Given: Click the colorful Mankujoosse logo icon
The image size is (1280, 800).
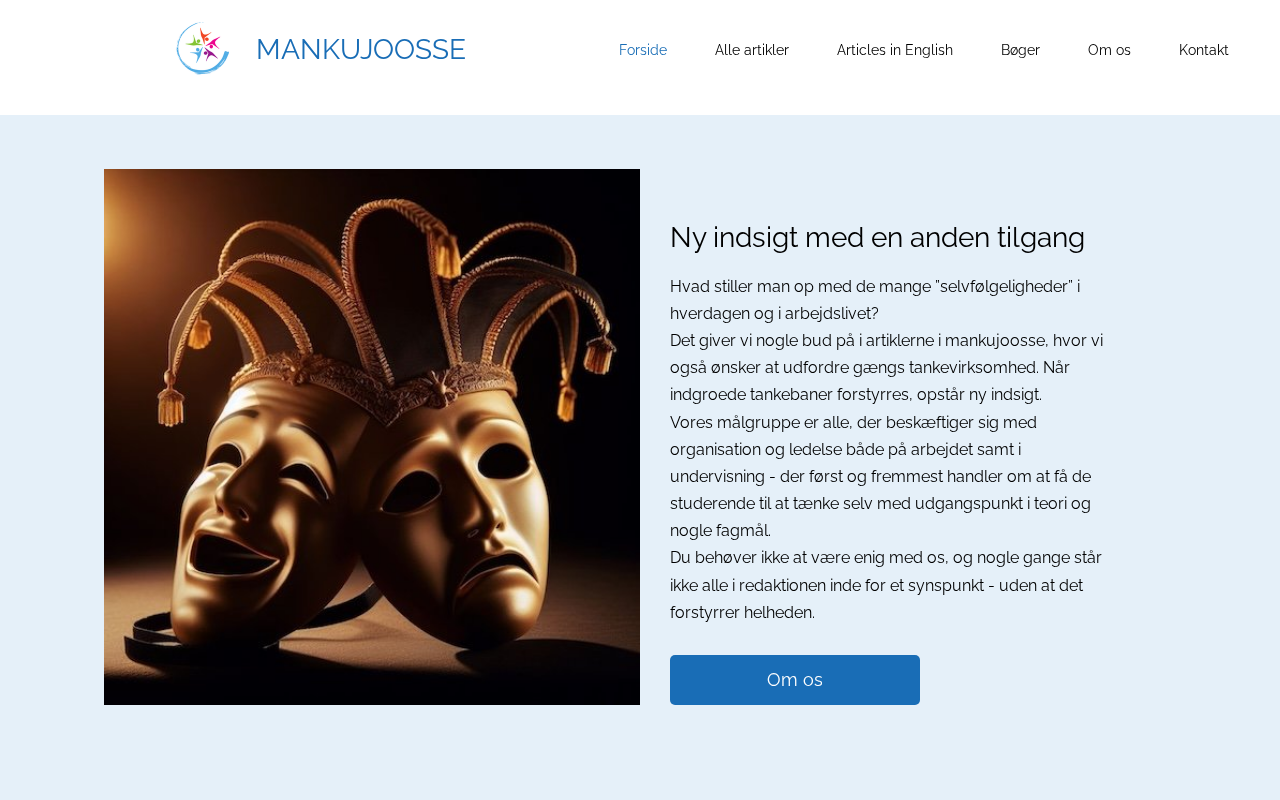Looking at the screenshot, I should pos(203,48).
